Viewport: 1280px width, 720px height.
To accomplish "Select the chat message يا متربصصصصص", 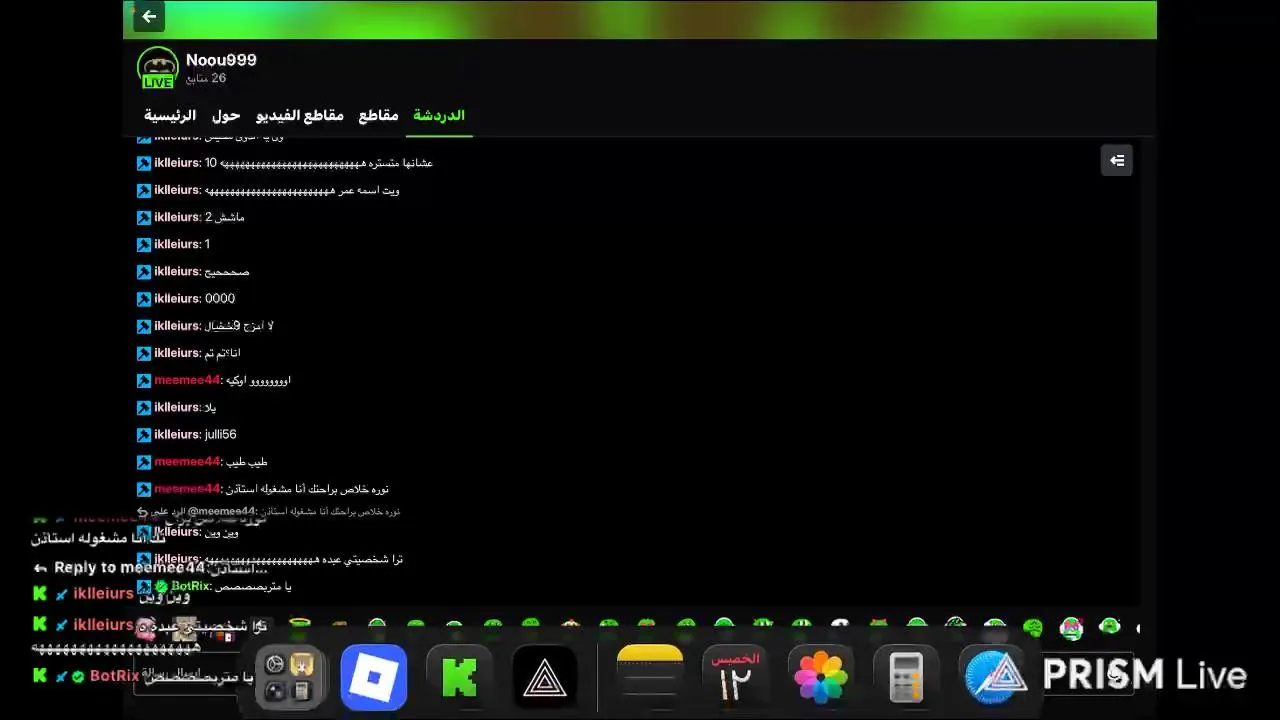I will point(253,587).
